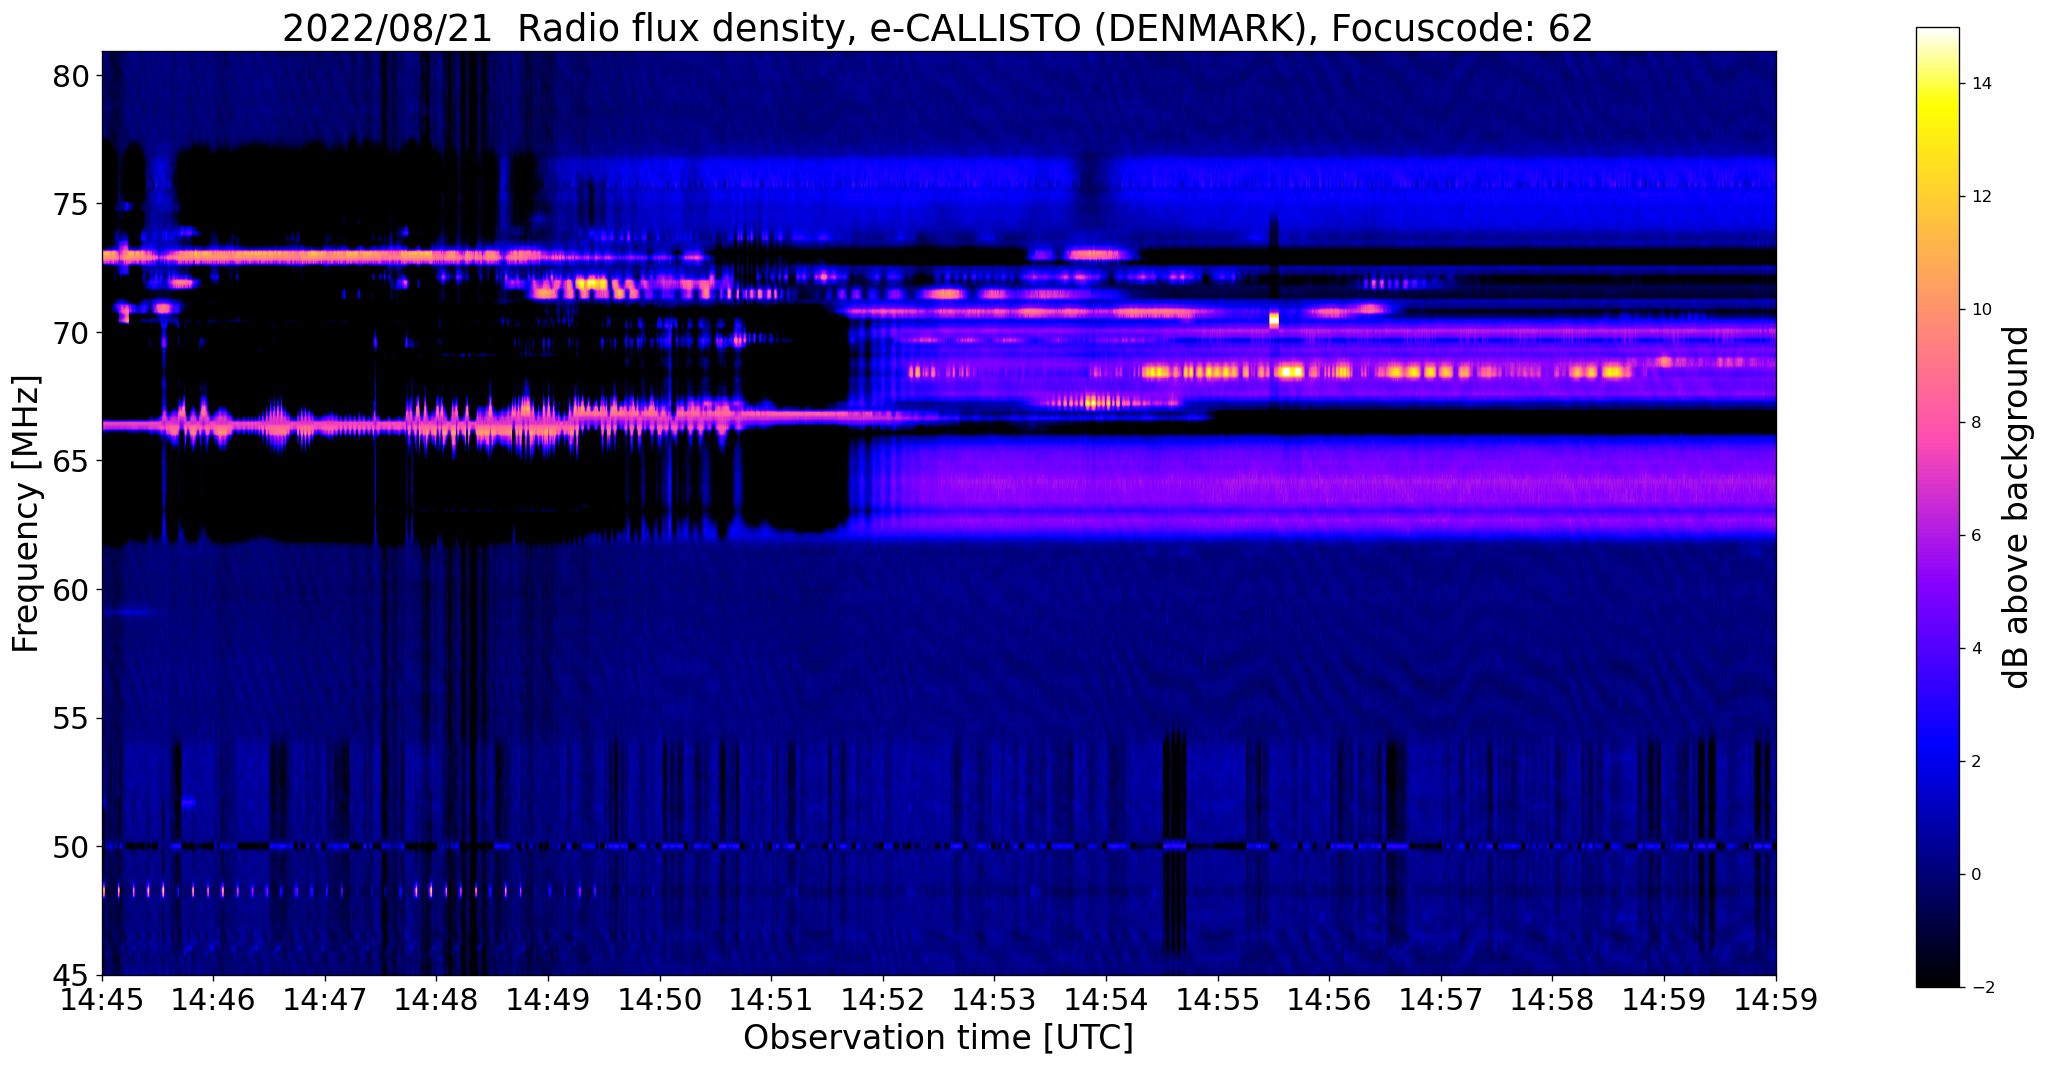The image size is (2047, 1067).
Task: Click x-axis tick label 14:46
Action: [212, 998]
